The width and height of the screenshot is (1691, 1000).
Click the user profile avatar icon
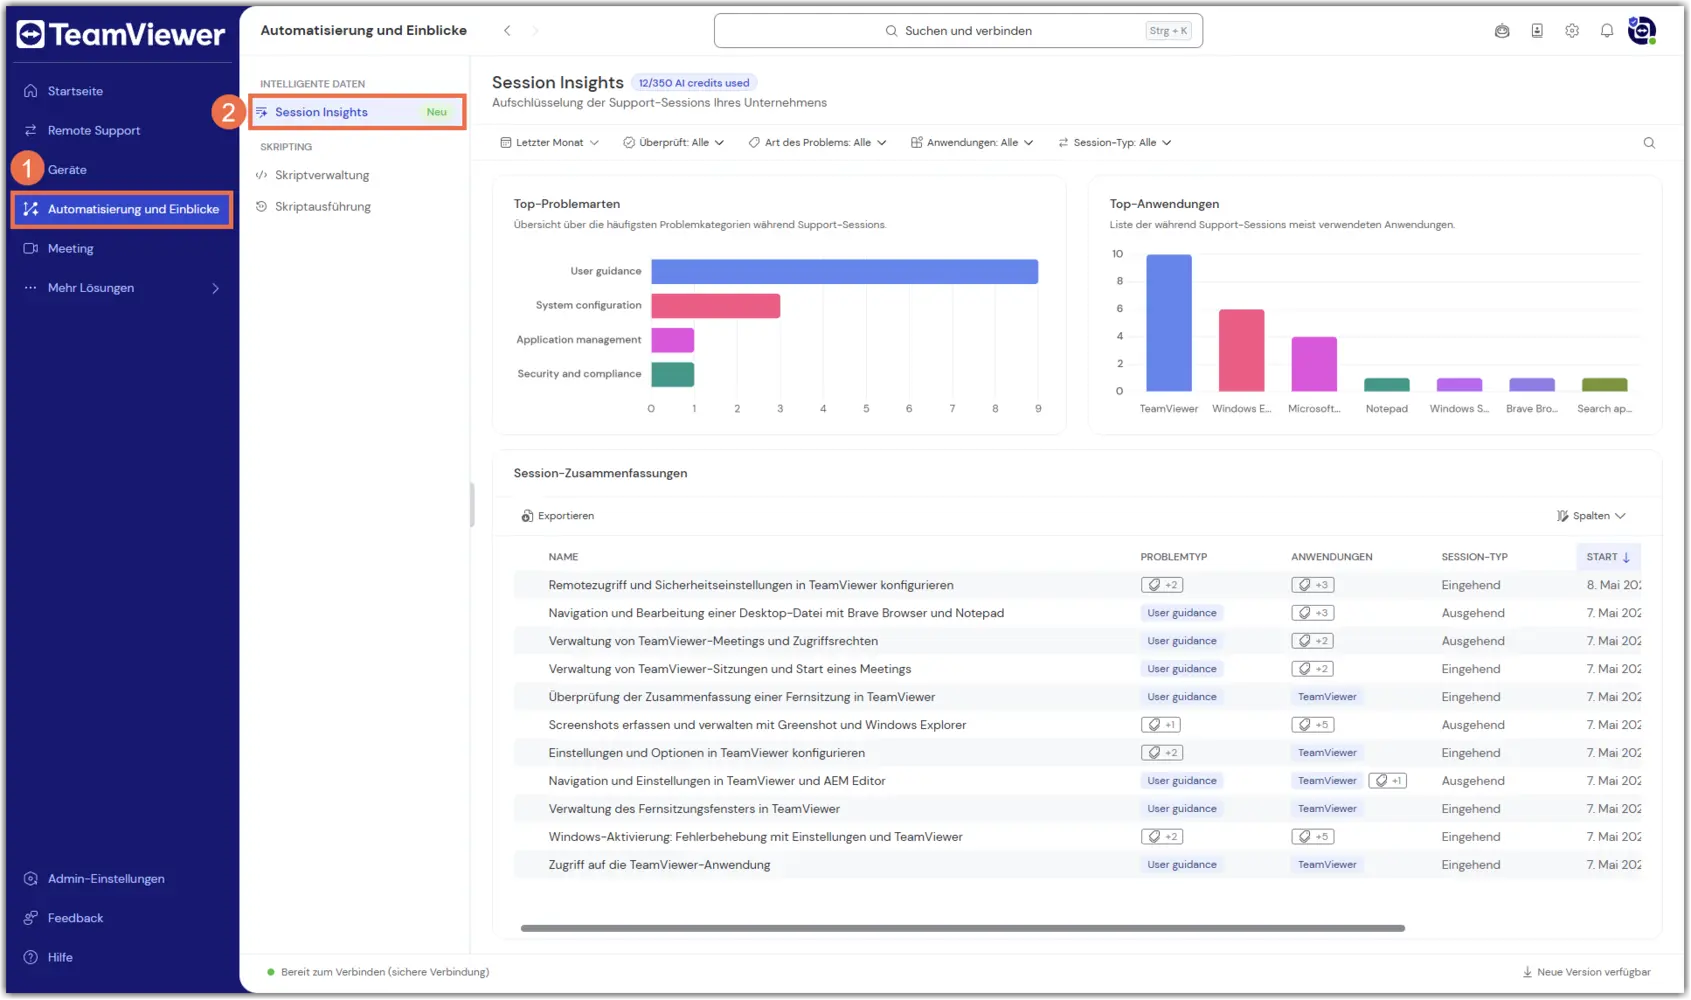[1641, 31]
